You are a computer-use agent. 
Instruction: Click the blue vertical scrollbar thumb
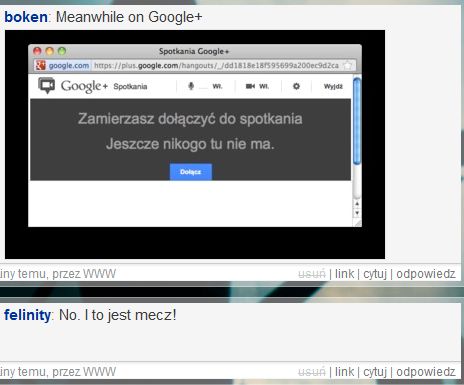(357, 121)
